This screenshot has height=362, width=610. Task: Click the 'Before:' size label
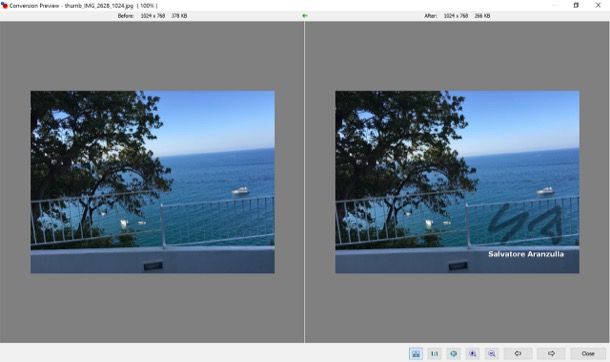pos(126,16)
